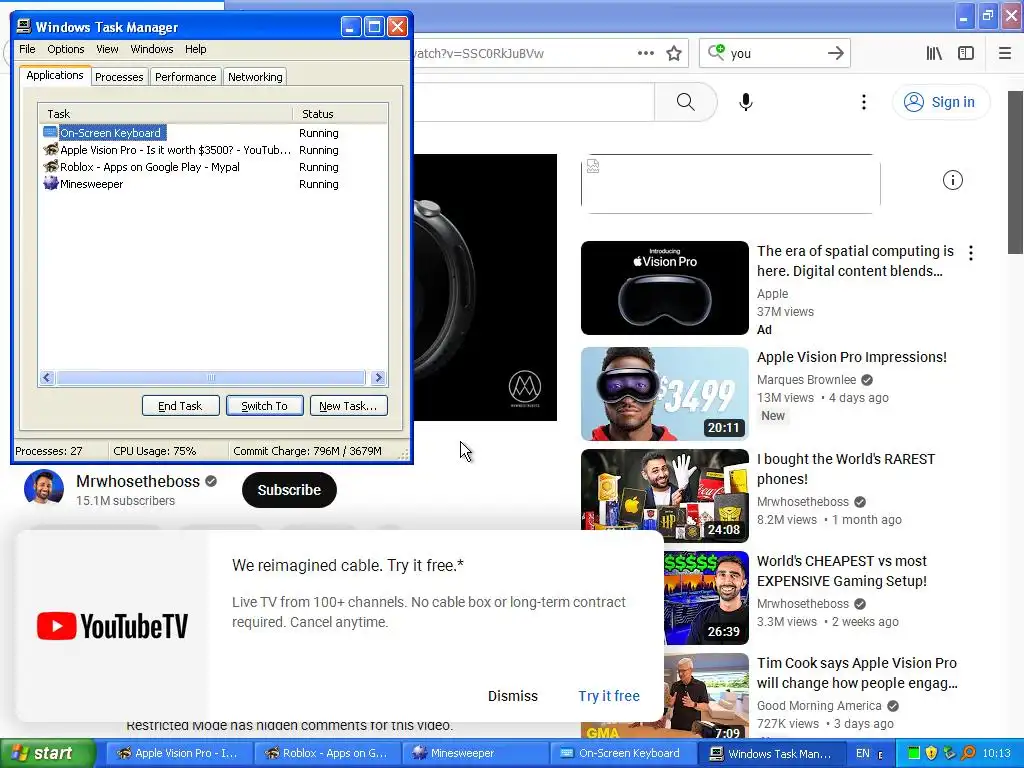Image resolution: width=1024 pixels, height=768 pixels.
Task: Open 'Apple Vision Pro Impressions!' video title
Action: (852, 357)
